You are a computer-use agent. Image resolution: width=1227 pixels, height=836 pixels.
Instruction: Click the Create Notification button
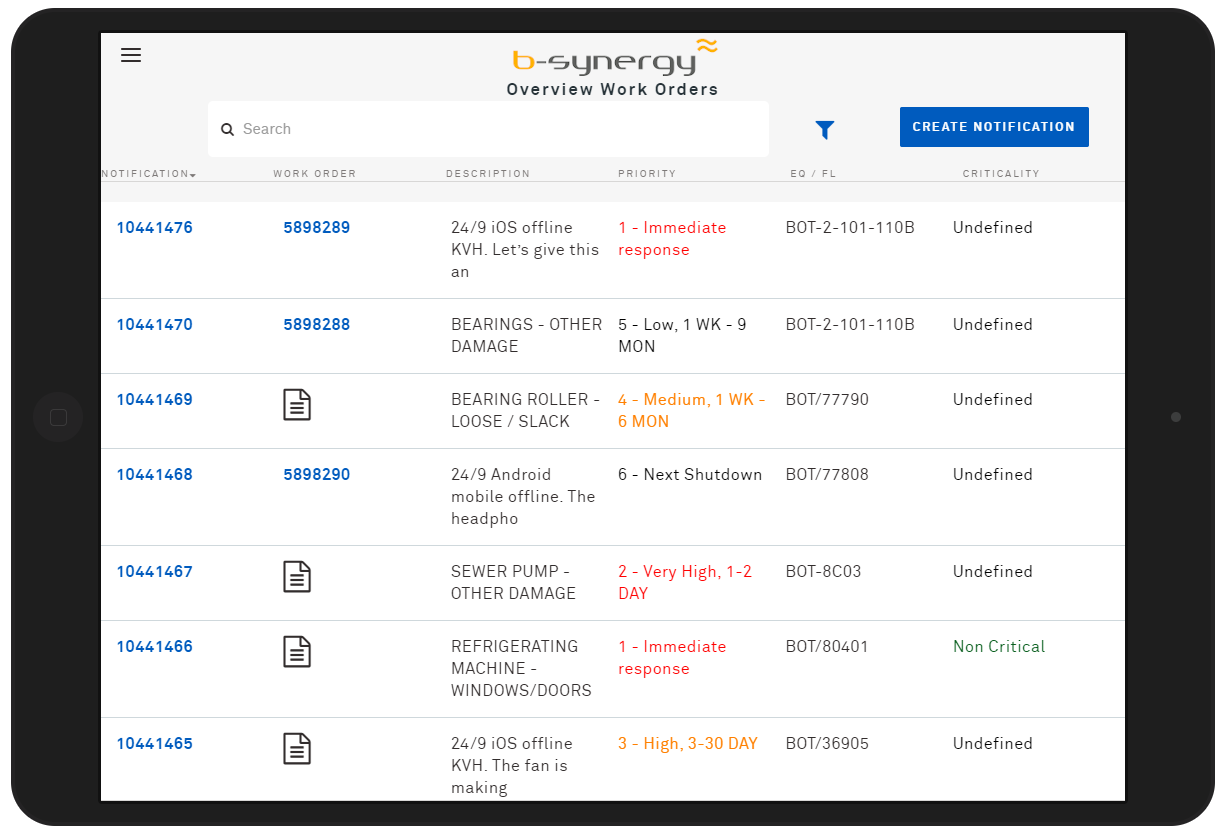[994, 127]
